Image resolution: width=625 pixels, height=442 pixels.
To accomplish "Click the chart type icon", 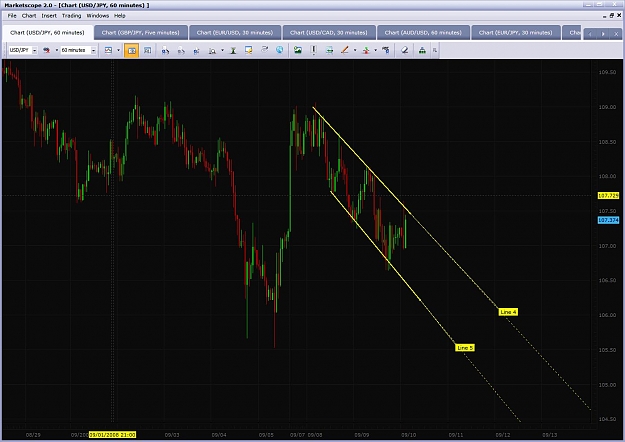I will 108,51.
